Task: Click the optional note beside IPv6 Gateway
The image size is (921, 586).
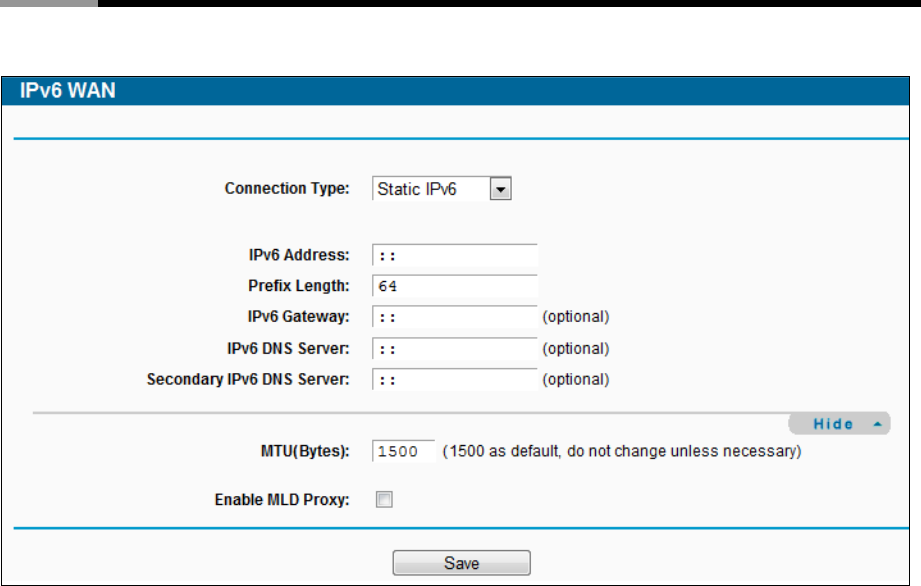Action: [x=576, y=316]
